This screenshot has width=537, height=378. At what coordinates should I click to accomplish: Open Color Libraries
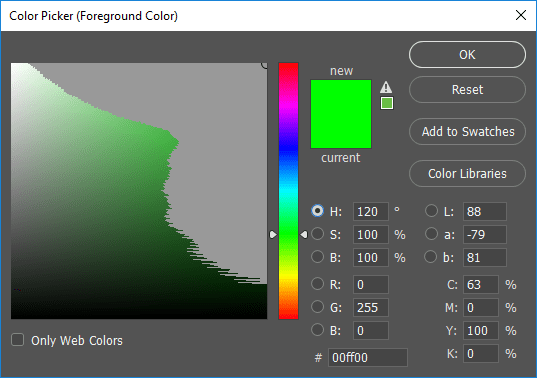point(467,174)
